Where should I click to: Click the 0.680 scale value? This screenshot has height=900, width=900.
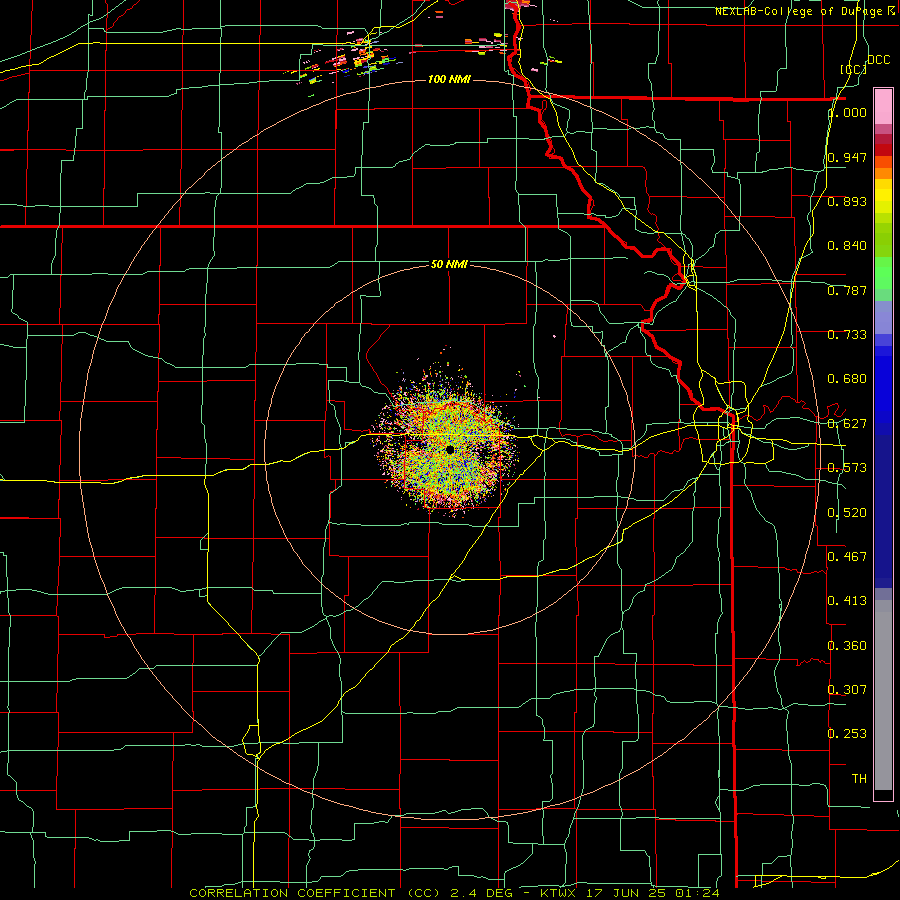[847, 379]
